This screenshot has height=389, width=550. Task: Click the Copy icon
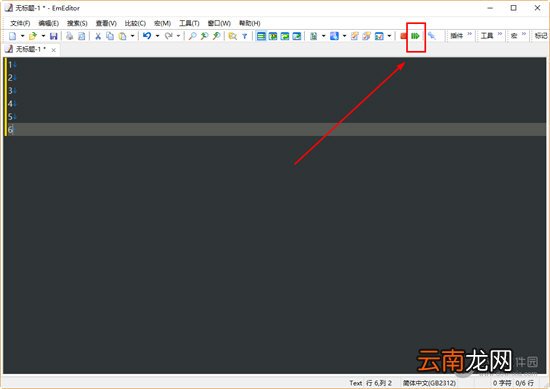click(110, 36)
